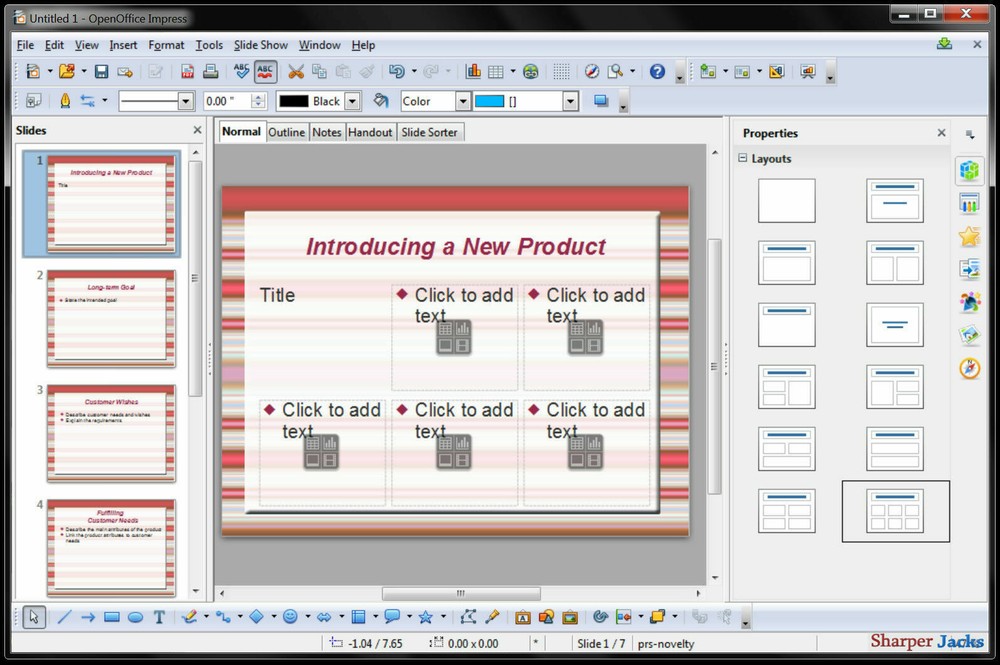The image size is (1000, 665).
Task: Activate the Ellipse drawing tool
Action: click(136, 617)
